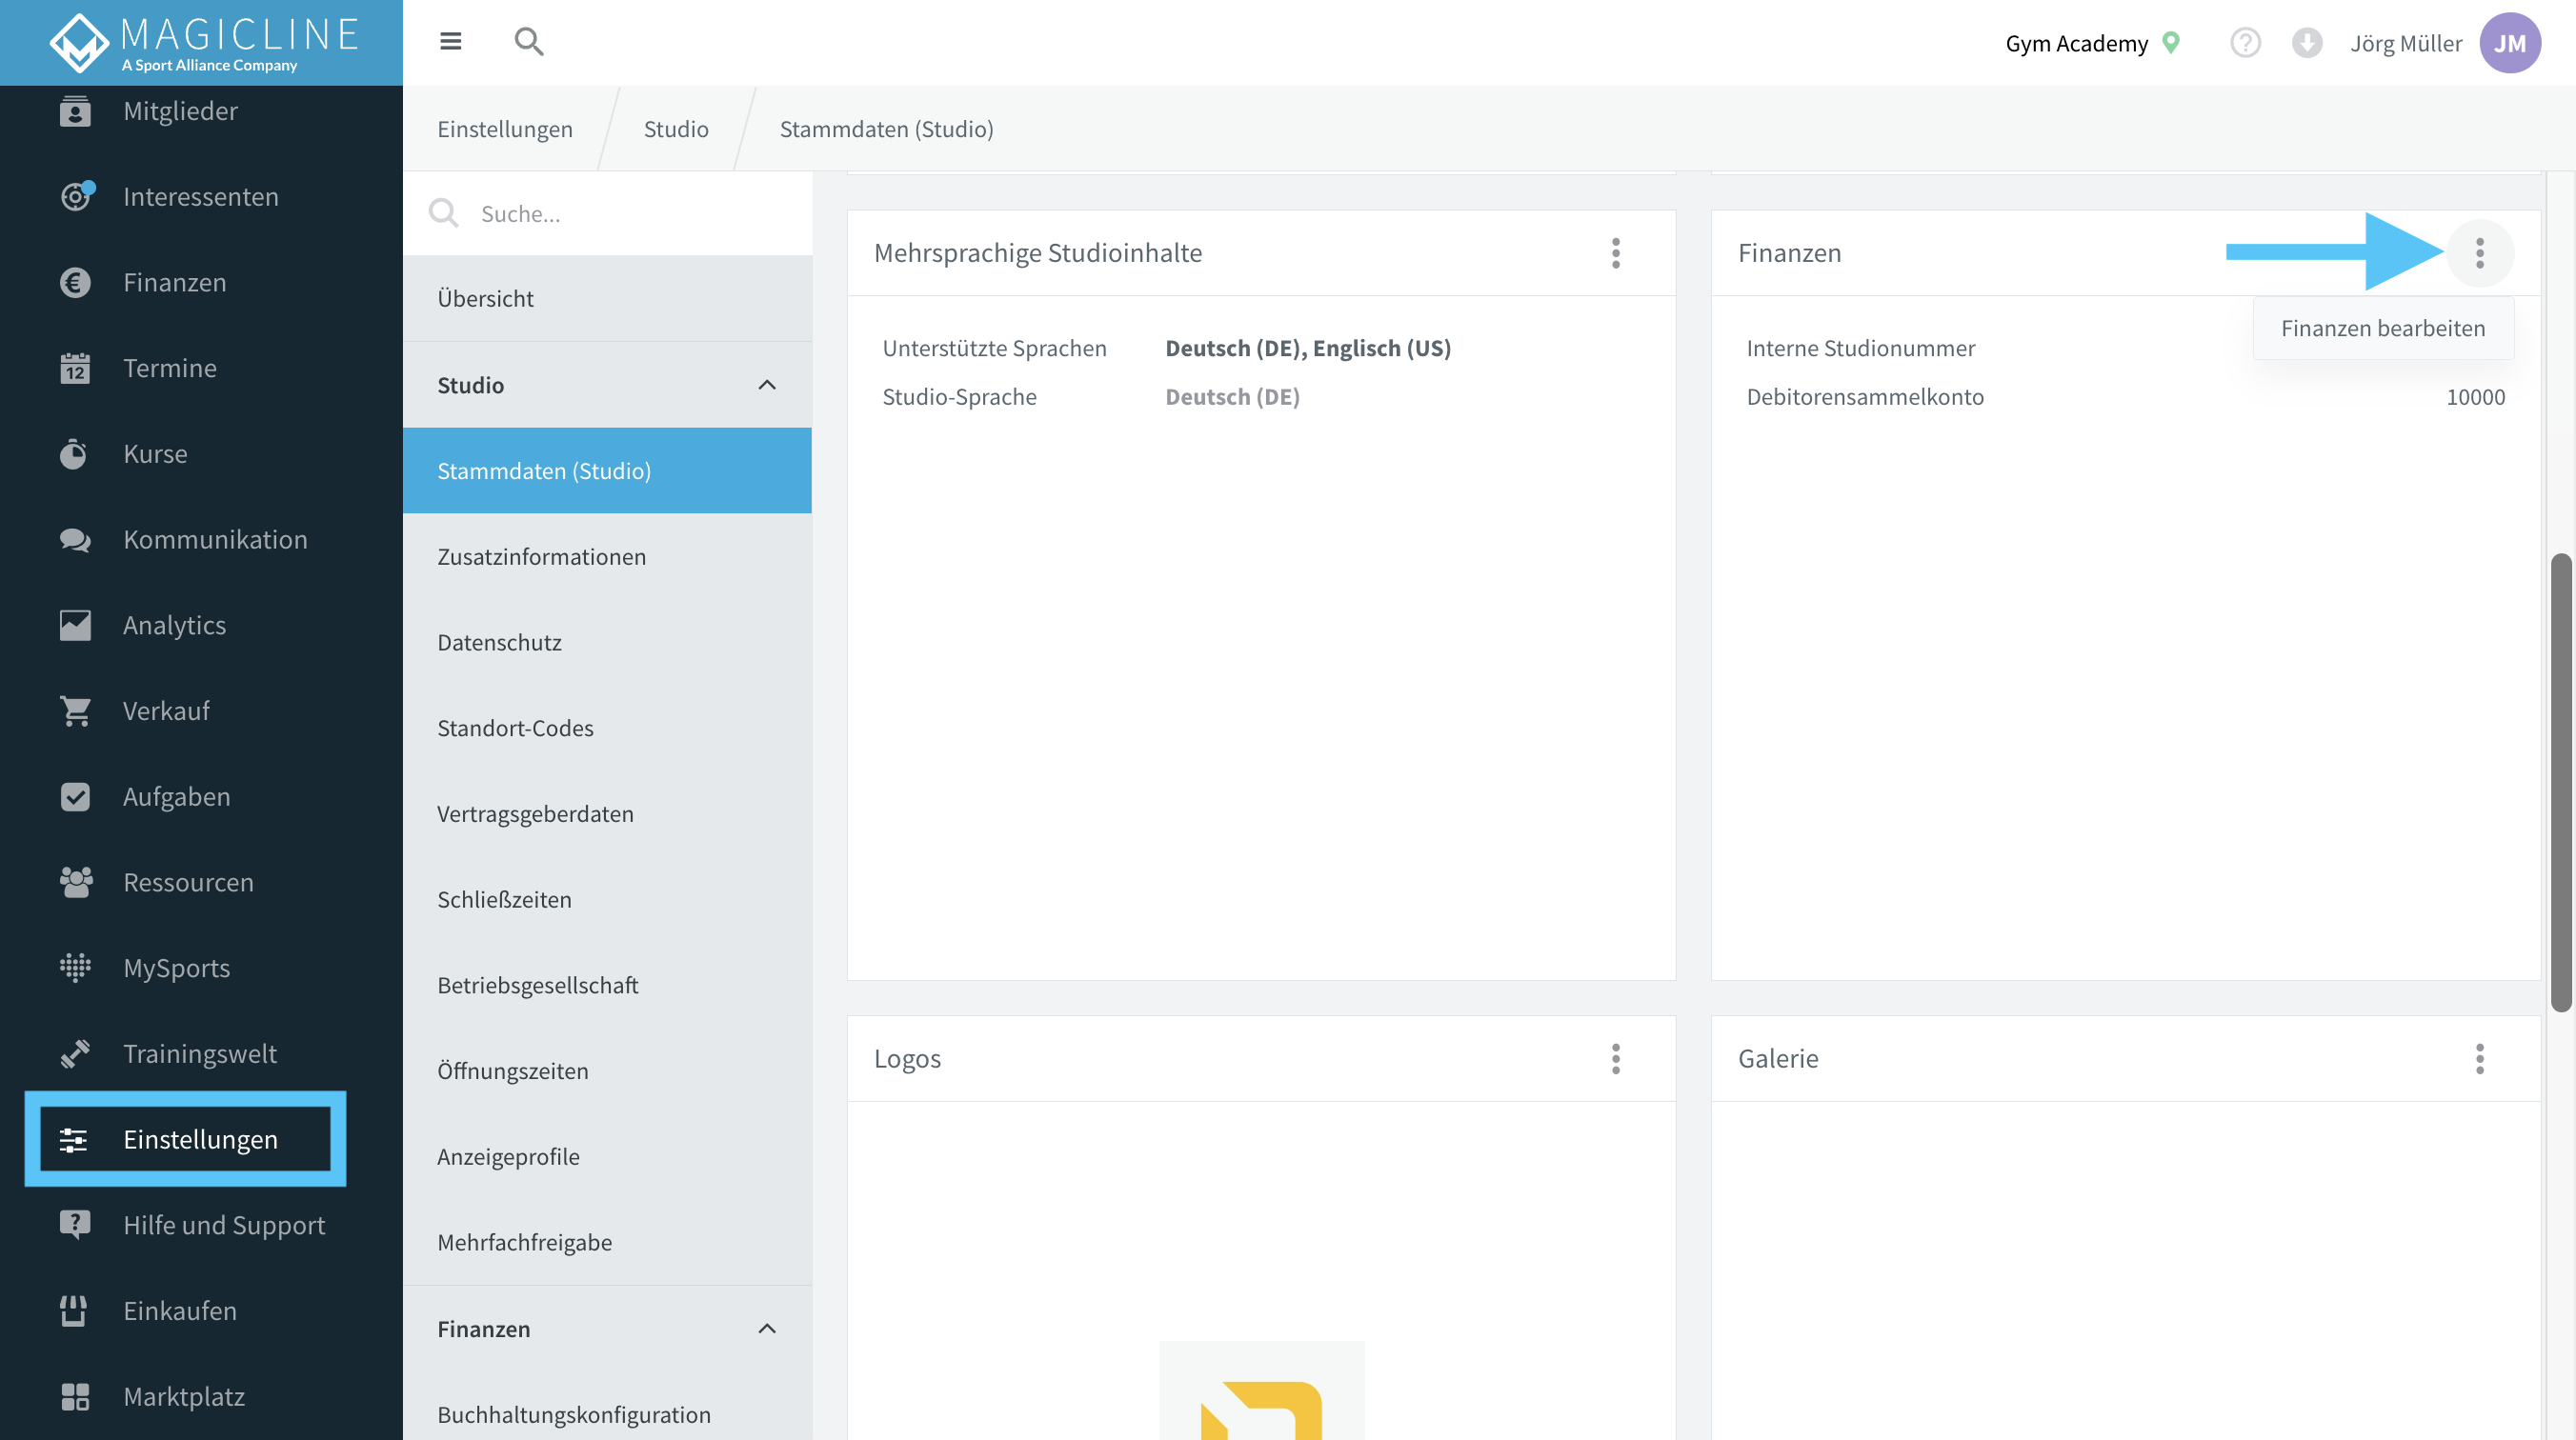Click the Kurse stopwatch icon
The image size is (2576, 1440).
click(74, 453)
